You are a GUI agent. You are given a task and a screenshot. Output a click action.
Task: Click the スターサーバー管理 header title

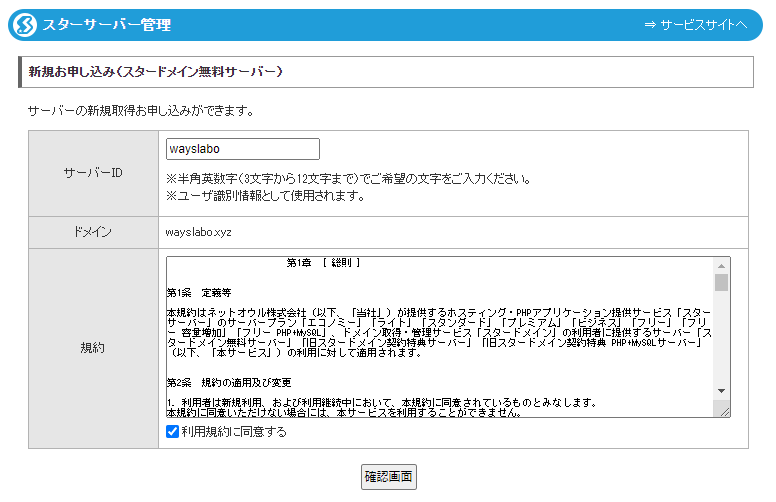coord(106,25)
